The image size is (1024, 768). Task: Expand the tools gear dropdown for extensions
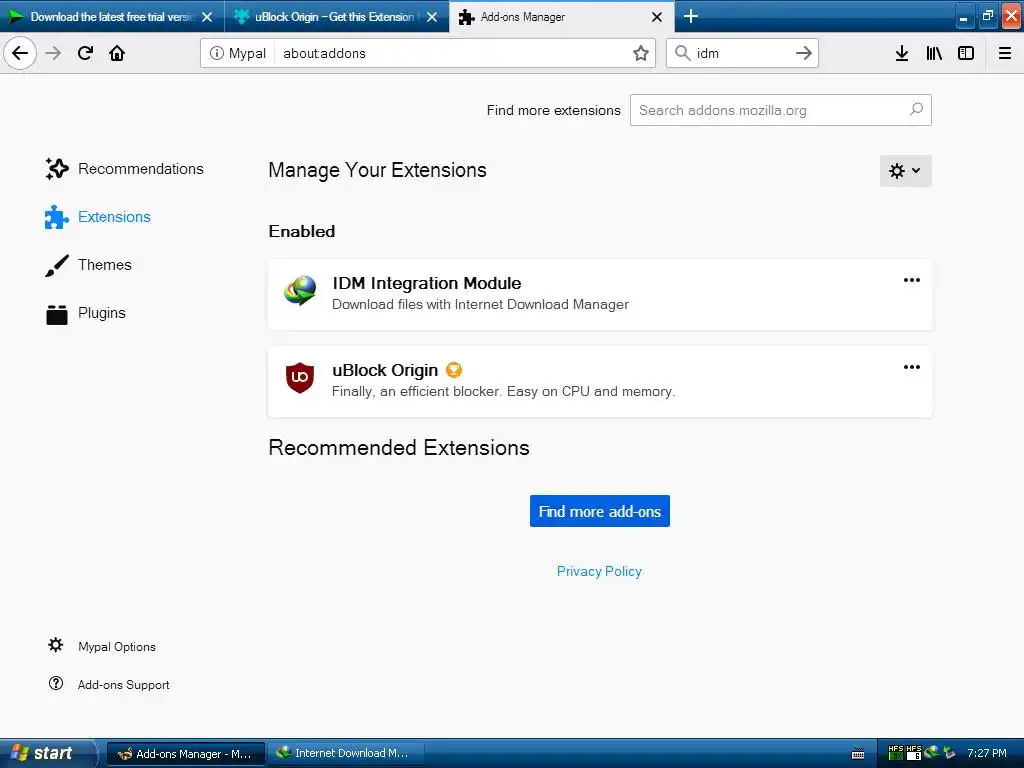coord(905,171)
